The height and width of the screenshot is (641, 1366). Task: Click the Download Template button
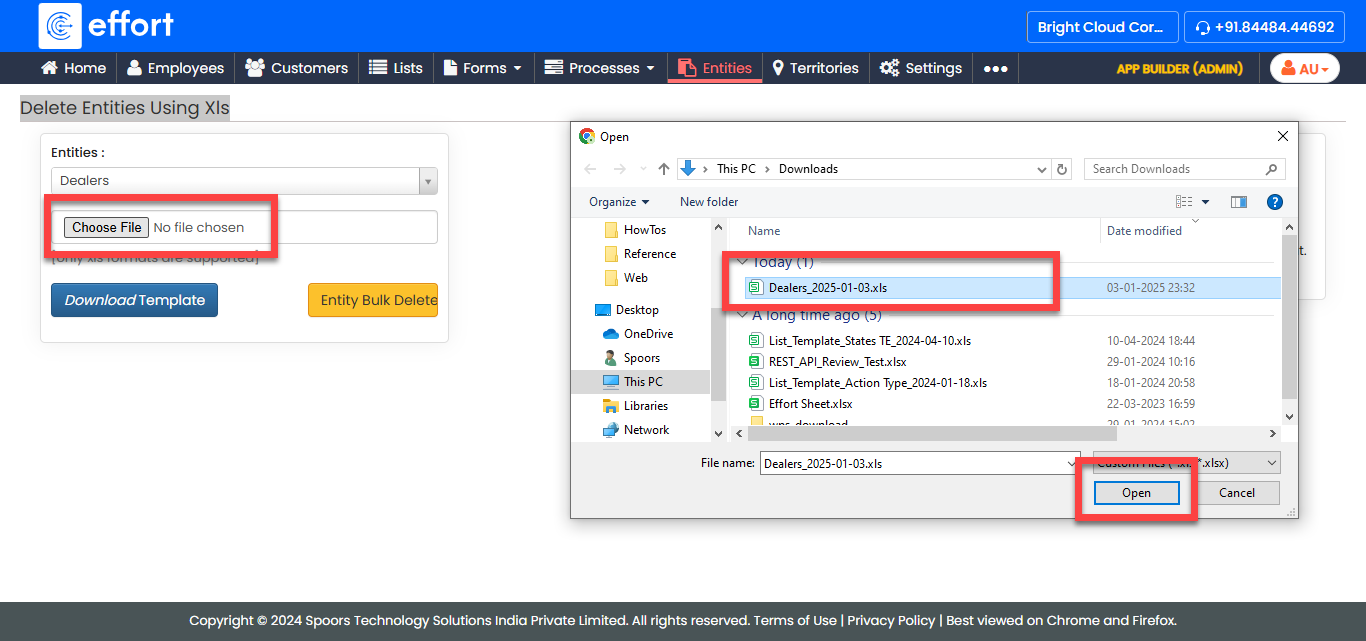point(134,300)
